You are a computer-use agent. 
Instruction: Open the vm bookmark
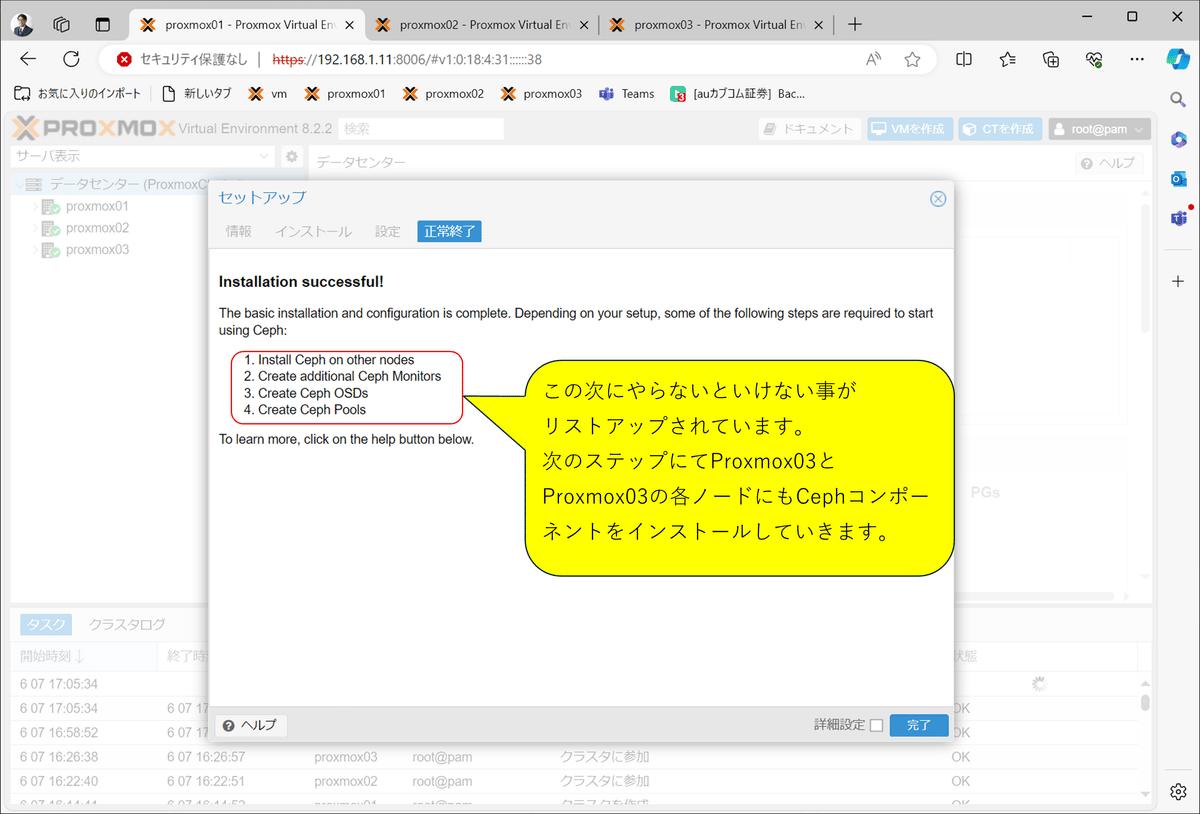click(268, 94)
